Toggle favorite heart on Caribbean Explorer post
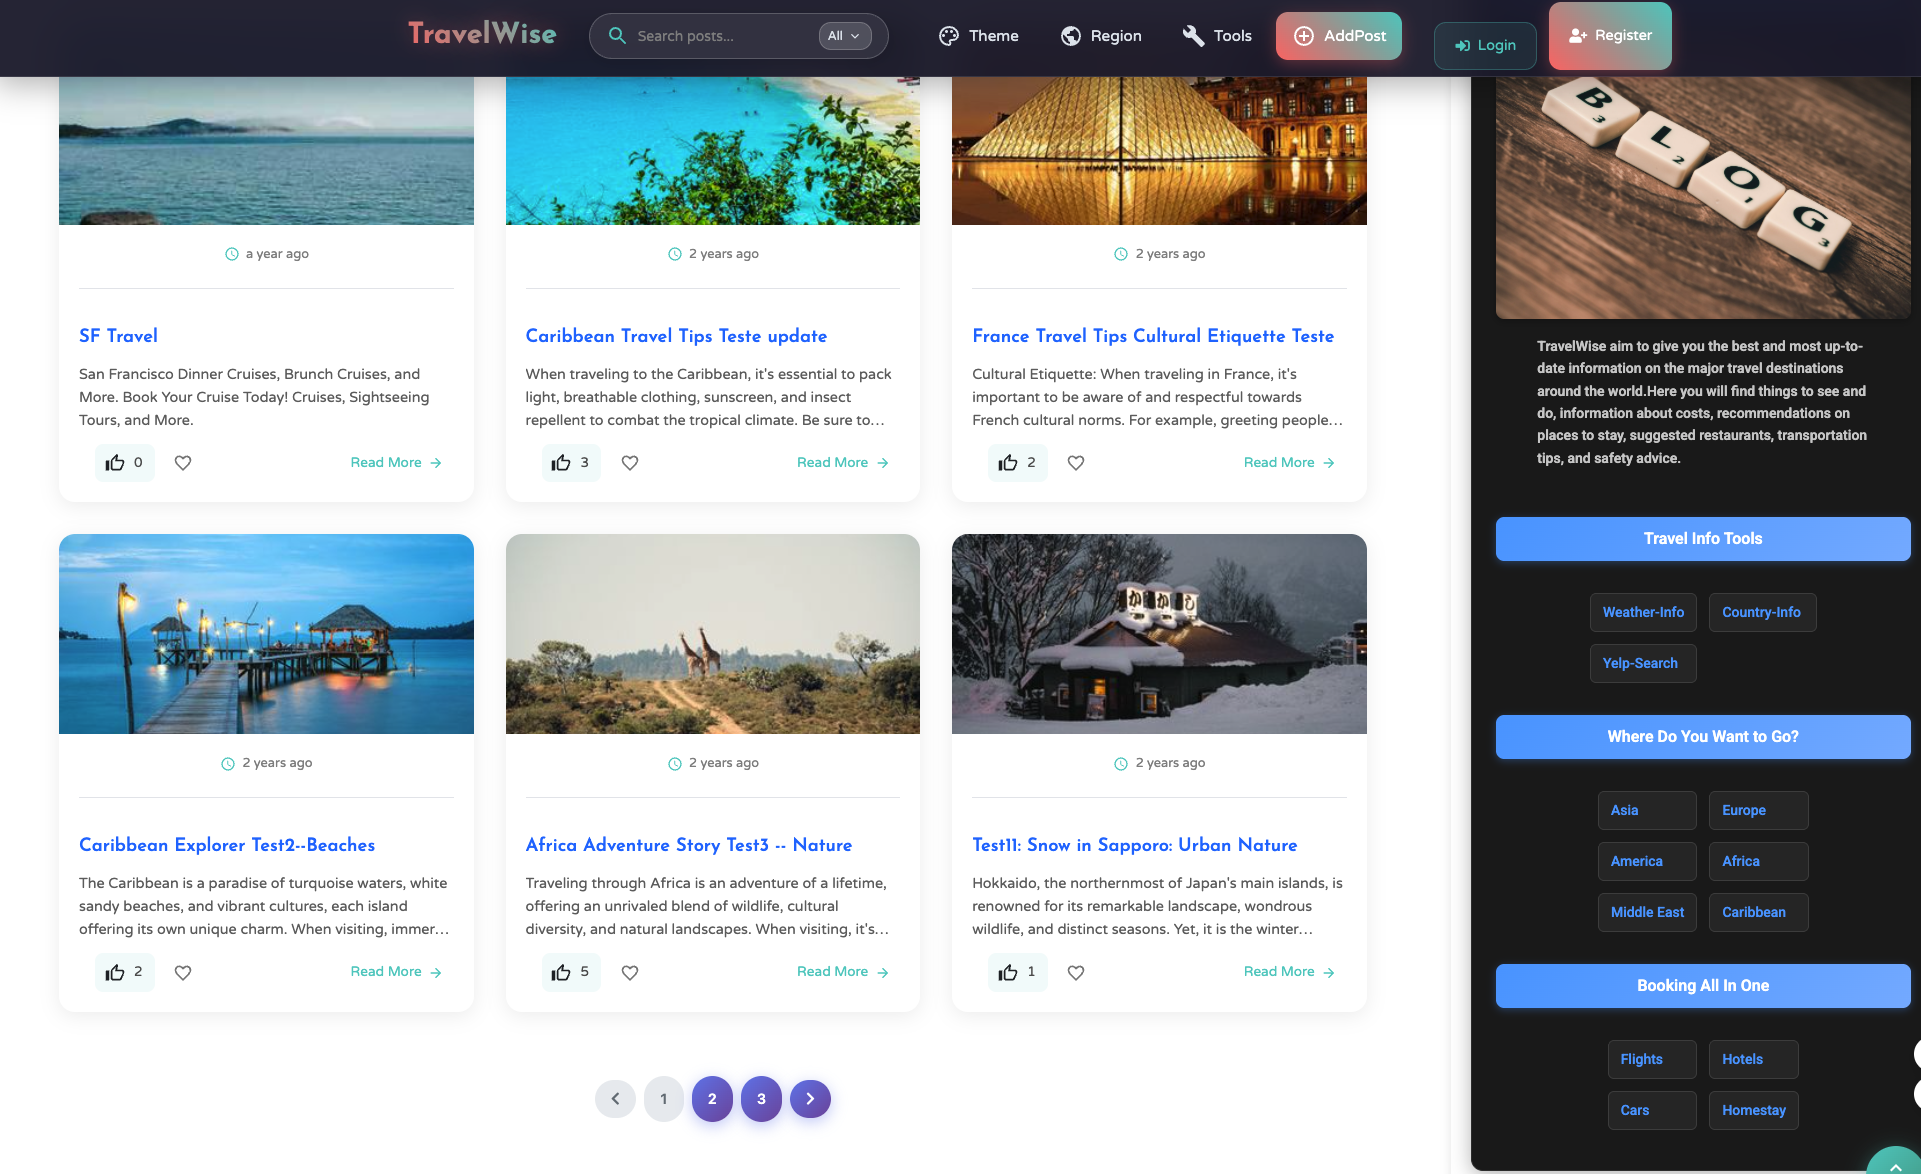The image size is (1921, 1174). 183,972
